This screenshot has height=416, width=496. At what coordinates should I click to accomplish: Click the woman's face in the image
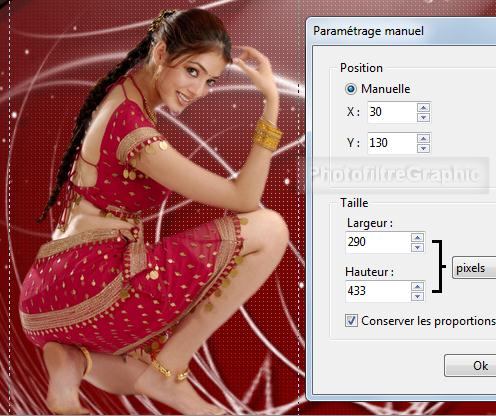coord(196,79)
